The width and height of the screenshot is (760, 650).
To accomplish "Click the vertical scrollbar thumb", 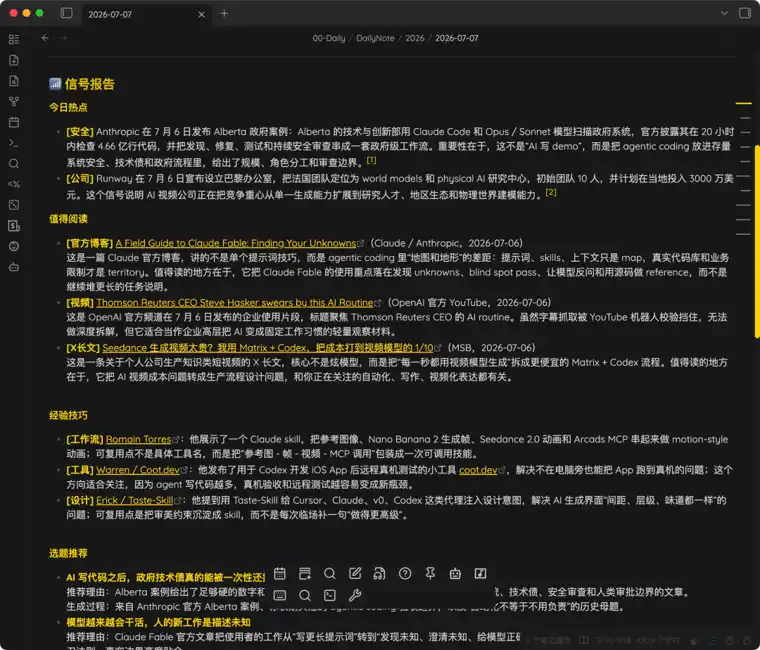I will (757, 241).
